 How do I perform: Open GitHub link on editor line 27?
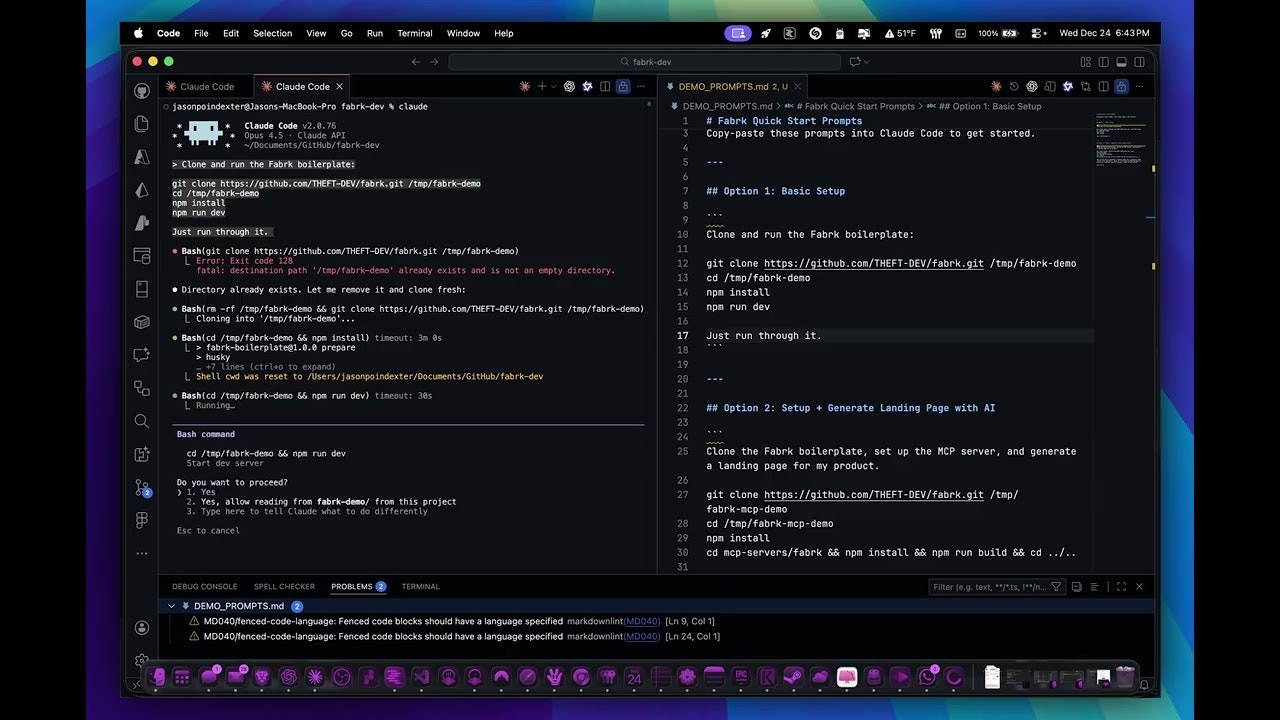point(874,495)
